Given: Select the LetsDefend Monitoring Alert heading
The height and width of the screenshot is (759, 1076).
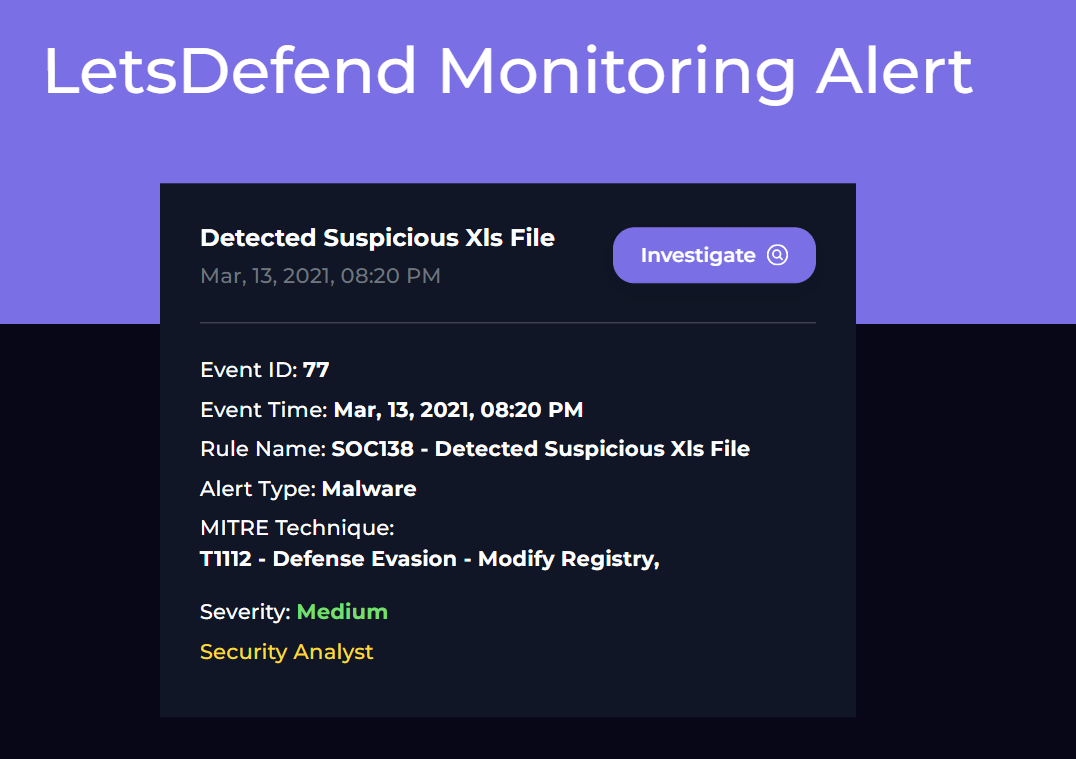Looking at the screenshot, I should (x=508, y=71).
